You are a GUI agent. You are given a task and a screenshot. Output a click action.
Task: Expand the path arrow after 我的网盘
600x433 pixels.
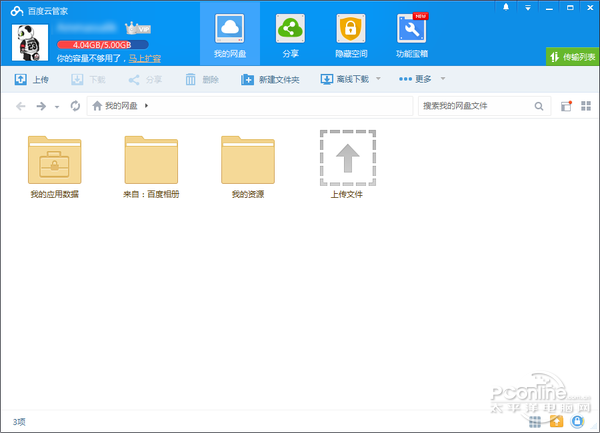pyautogui.click(x=146, y=106)
